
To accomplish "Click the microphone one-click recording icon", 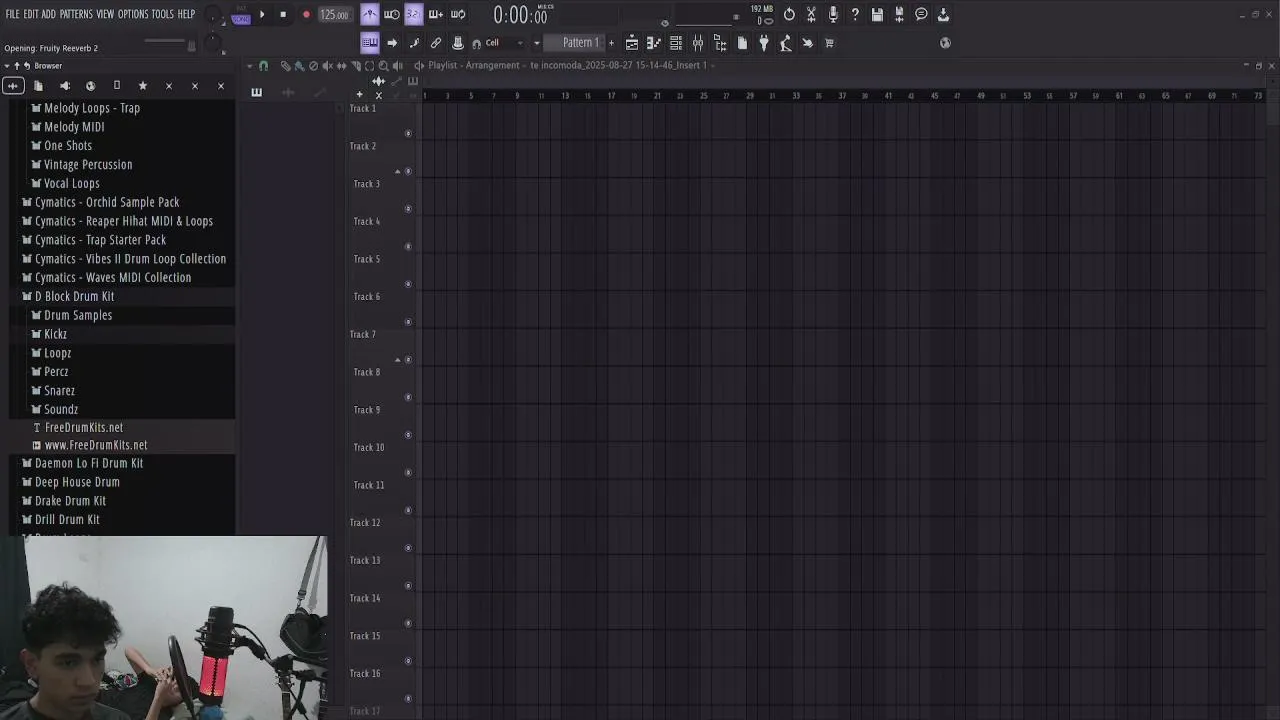I will click(833, 14).
